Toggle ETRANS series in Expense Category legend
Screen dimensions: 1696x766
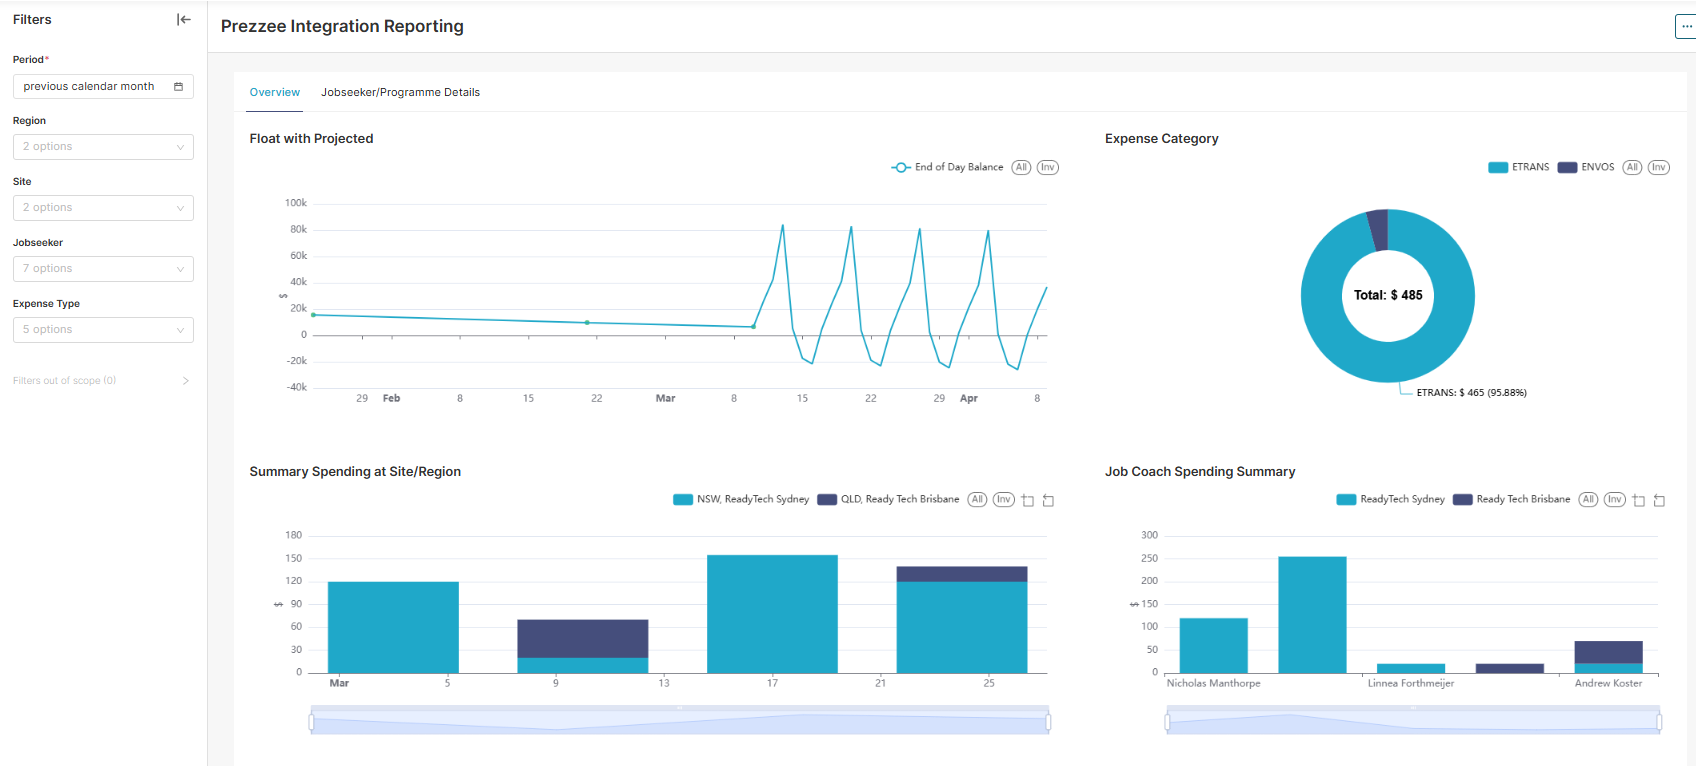click(x=1518, y=167)
